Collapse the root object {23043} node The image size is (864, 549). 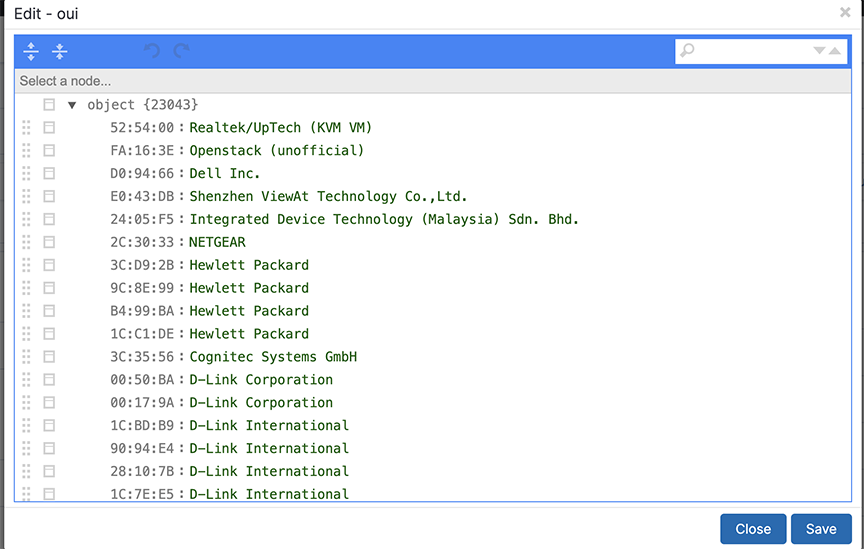pyautogui.click(x=72, y=105)
